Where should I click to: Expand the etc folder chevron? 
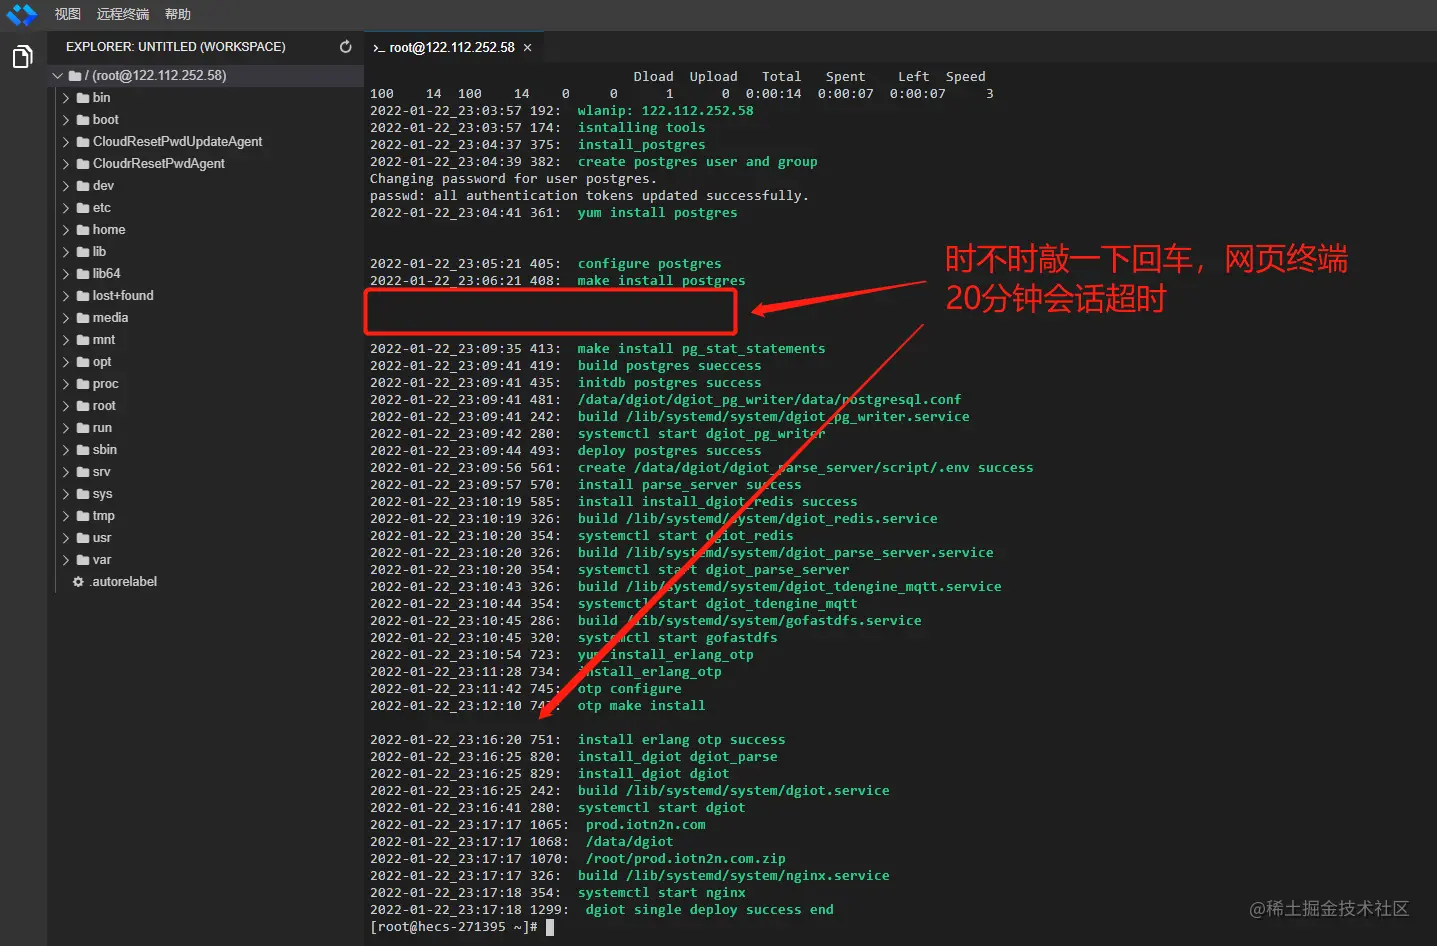[x=66, y=208]
